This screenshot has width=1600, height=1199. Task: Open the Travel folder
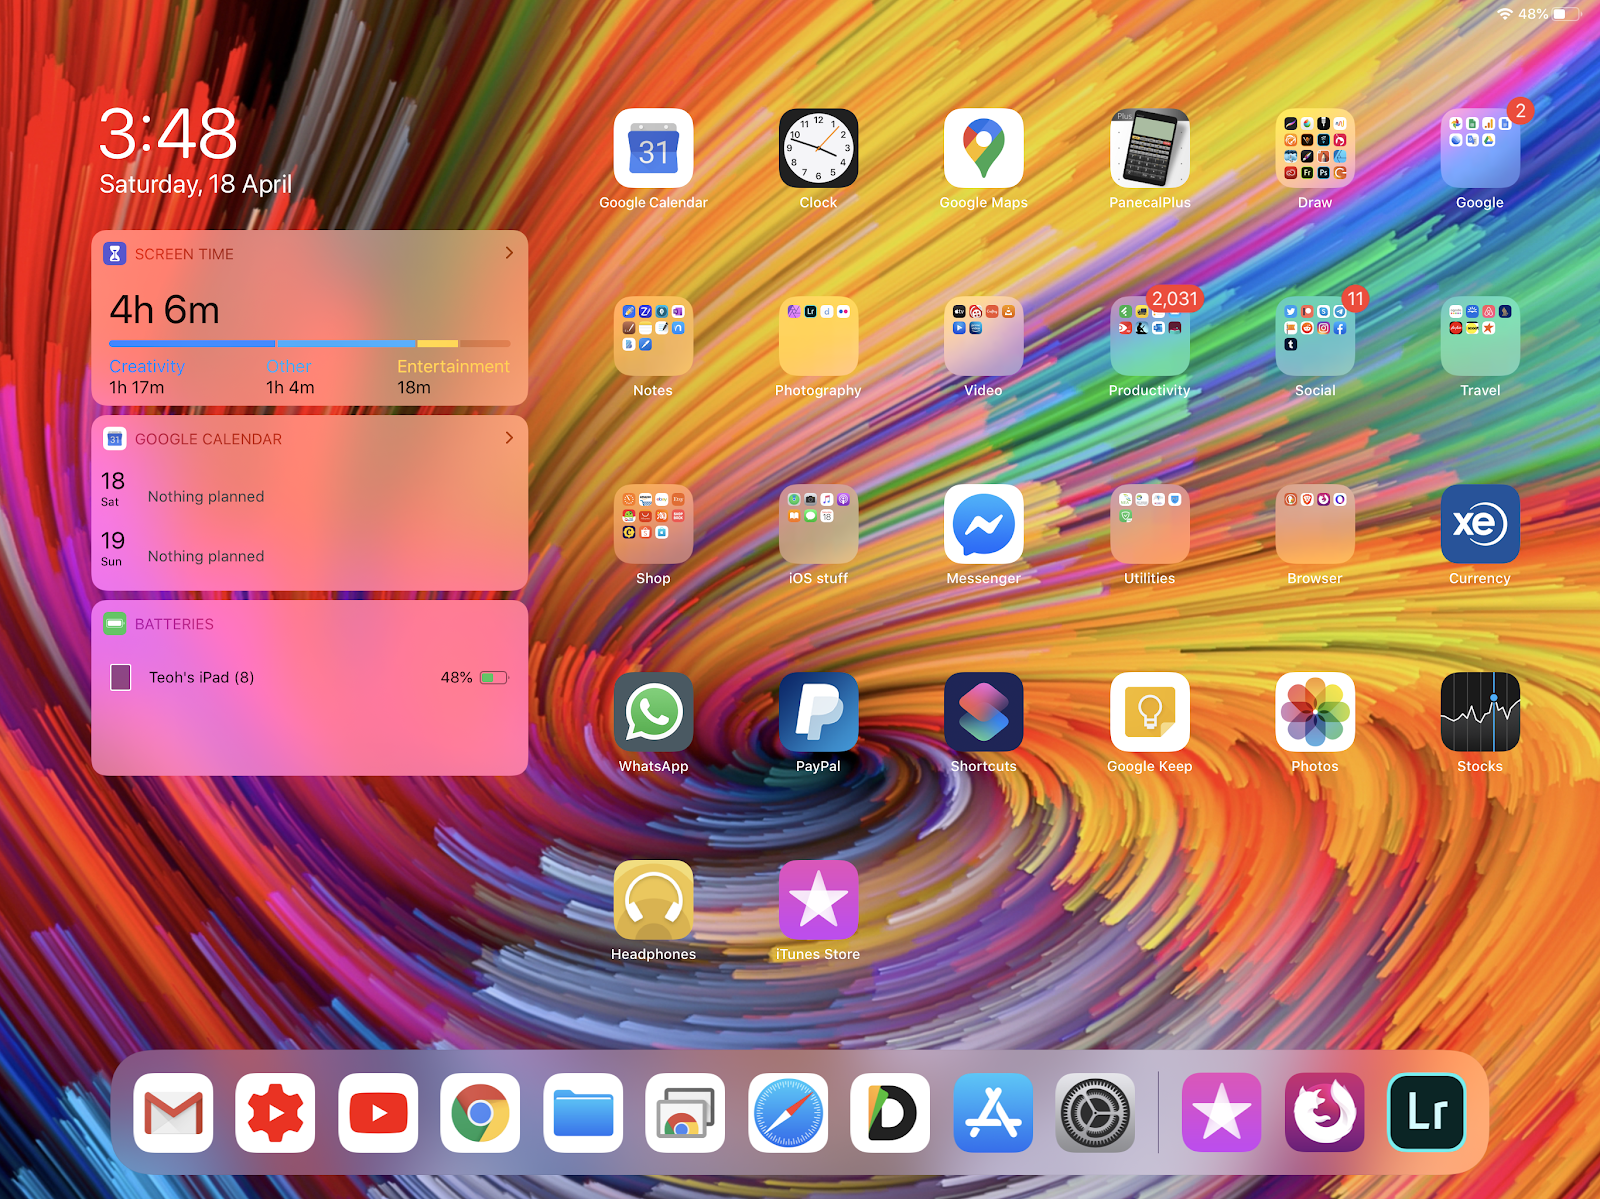(1480, 336)
